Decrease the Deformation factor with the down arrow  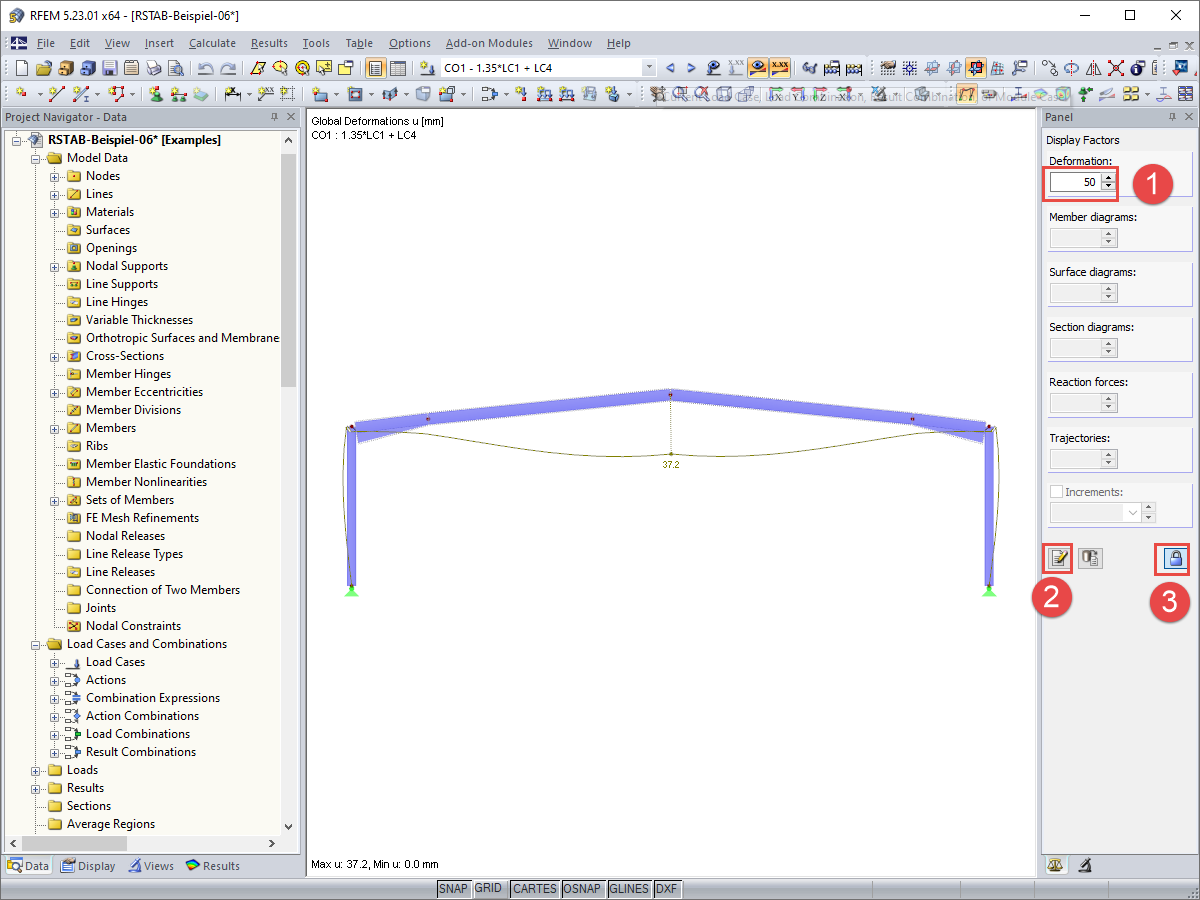pyautogui.click(x=1108, y=188)
